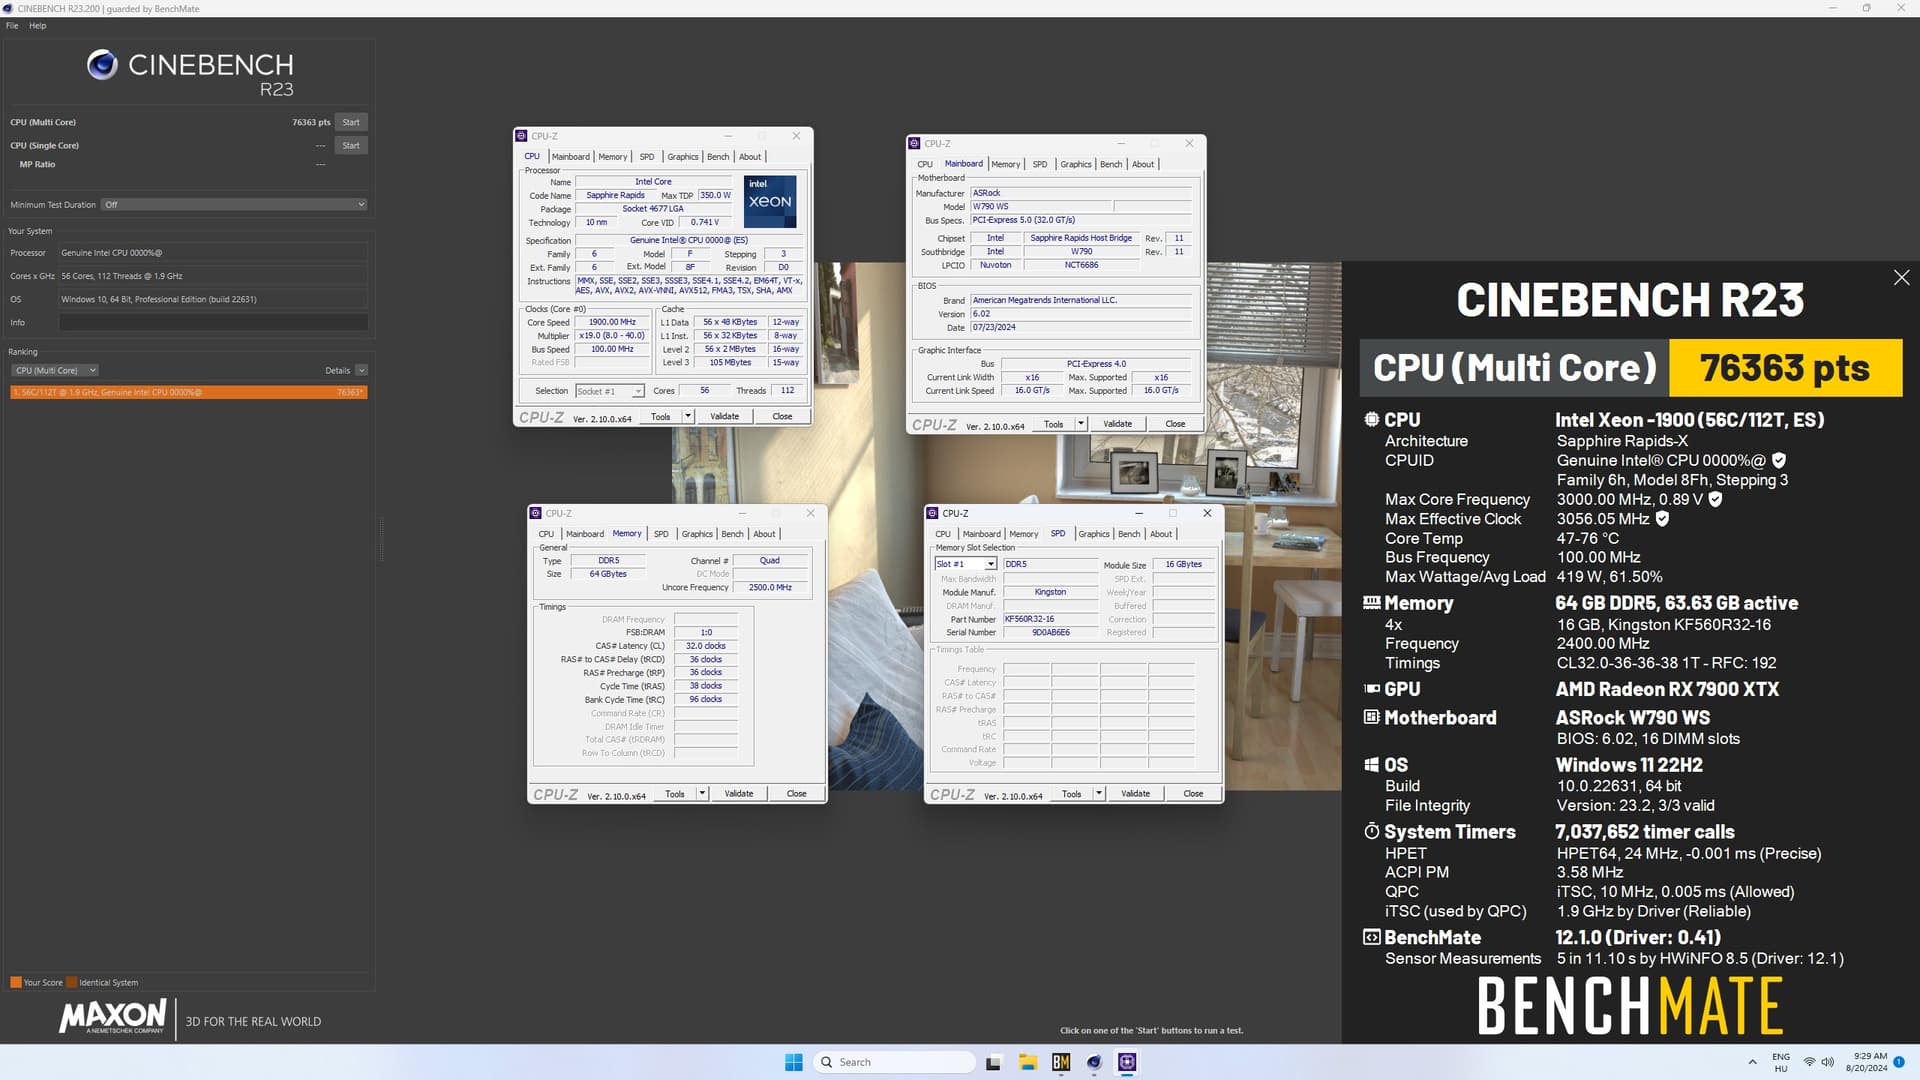
Task: Close the BenchMate result overlay
Action: [x=1901, y=278]
